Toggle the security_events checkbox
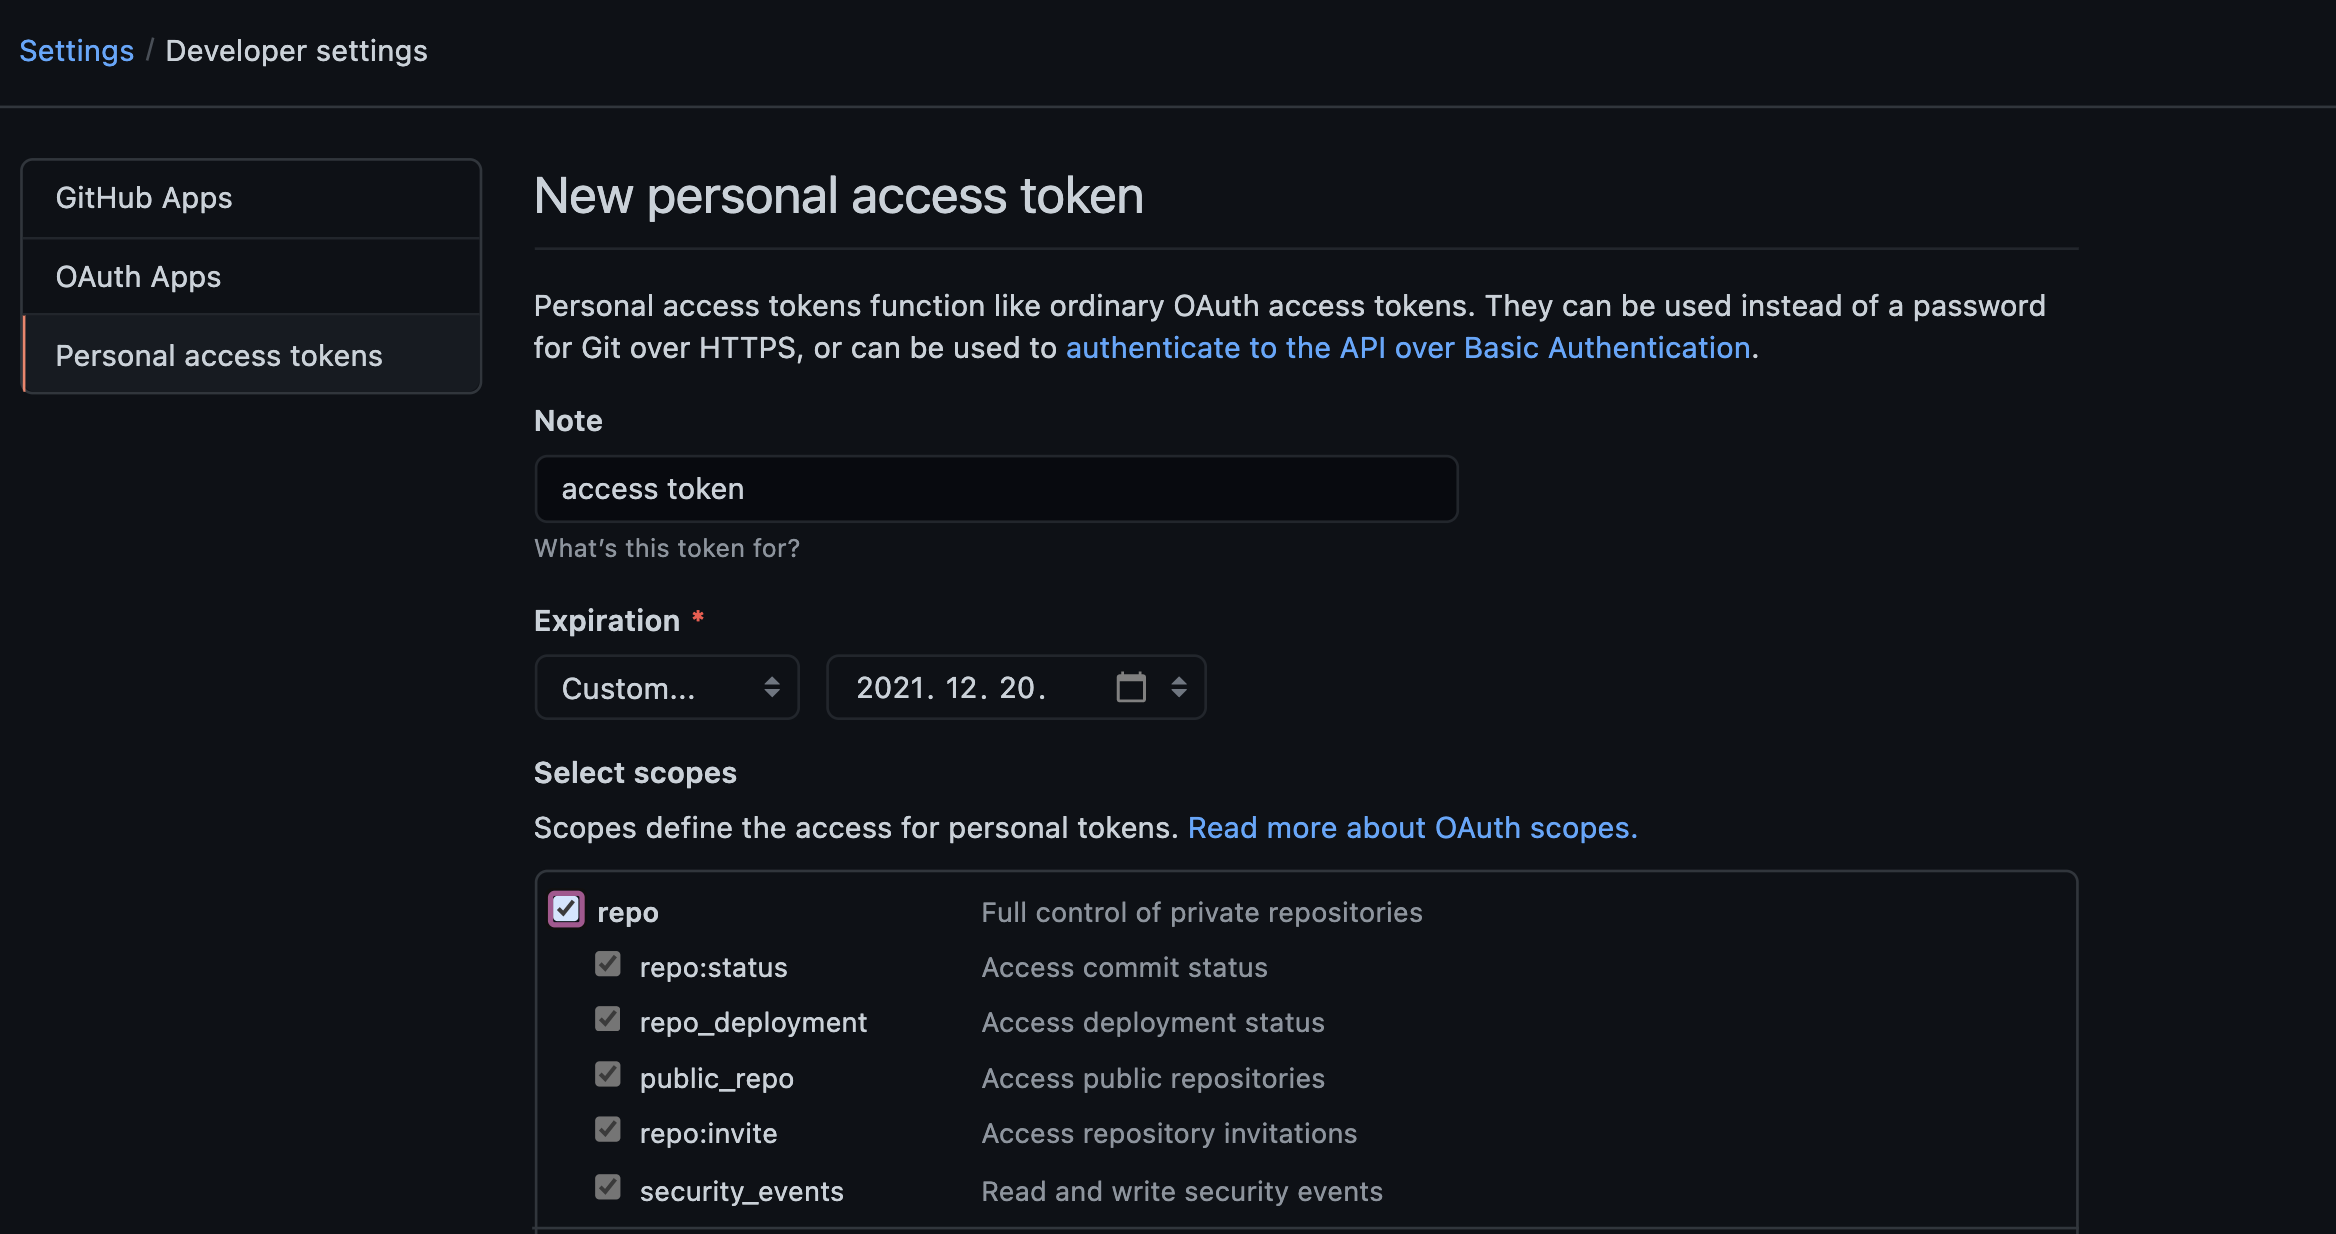 (608, 1187)
